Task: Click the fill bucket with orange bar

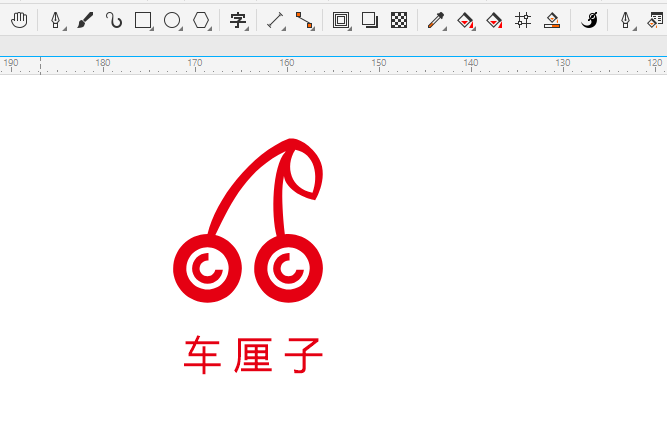Action: [552, 20]
